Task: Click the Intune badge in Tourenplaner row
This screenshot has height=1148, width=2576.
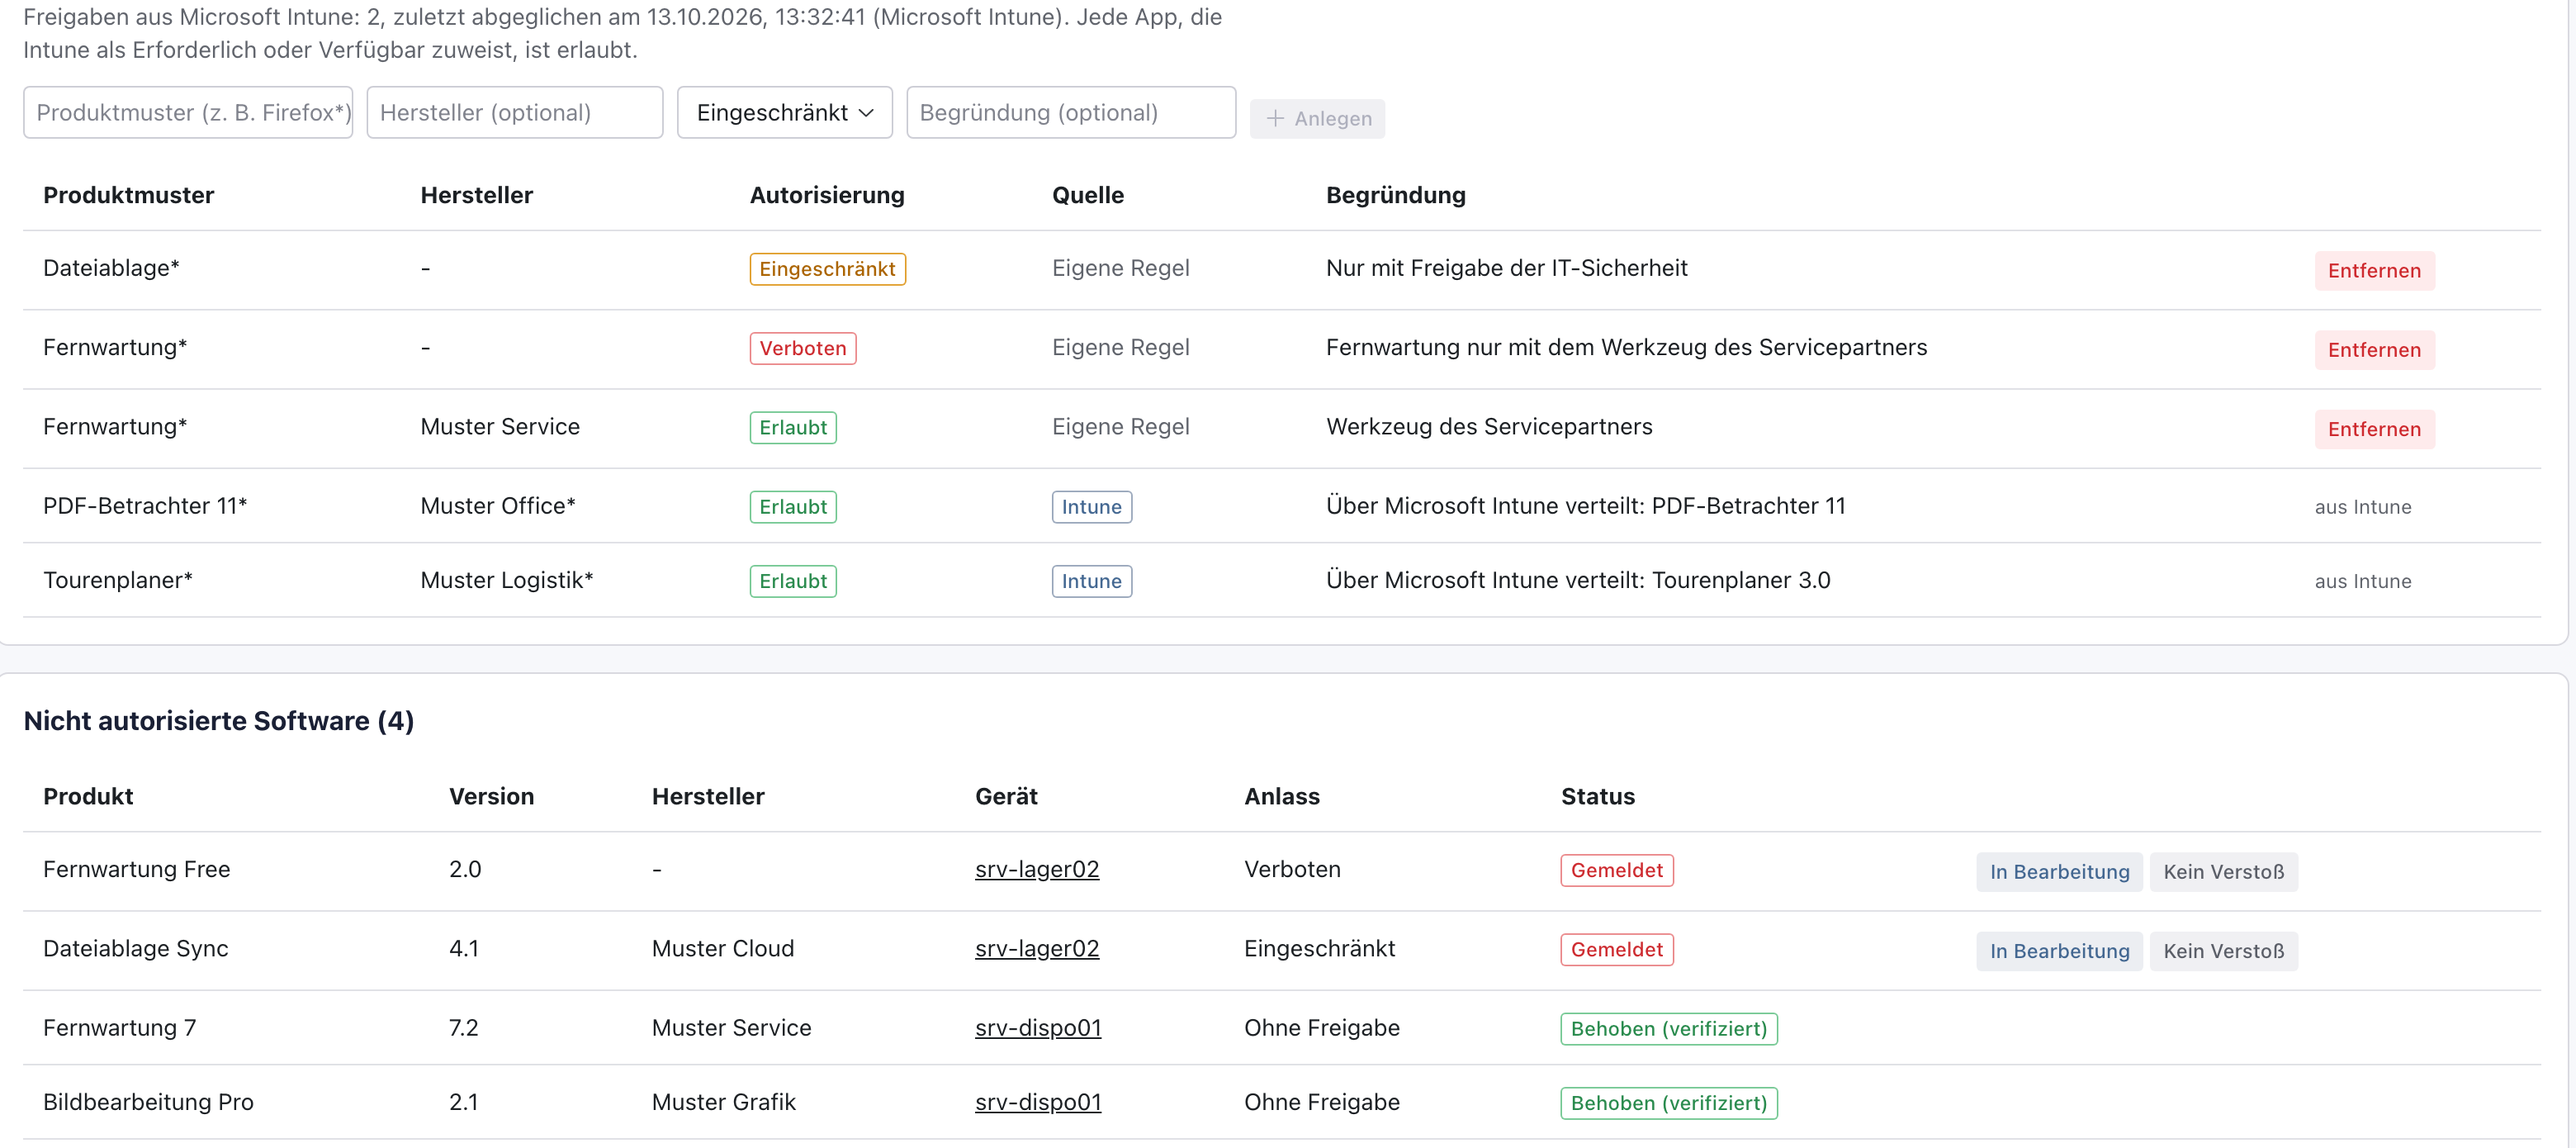Action: coord(1091,581)
